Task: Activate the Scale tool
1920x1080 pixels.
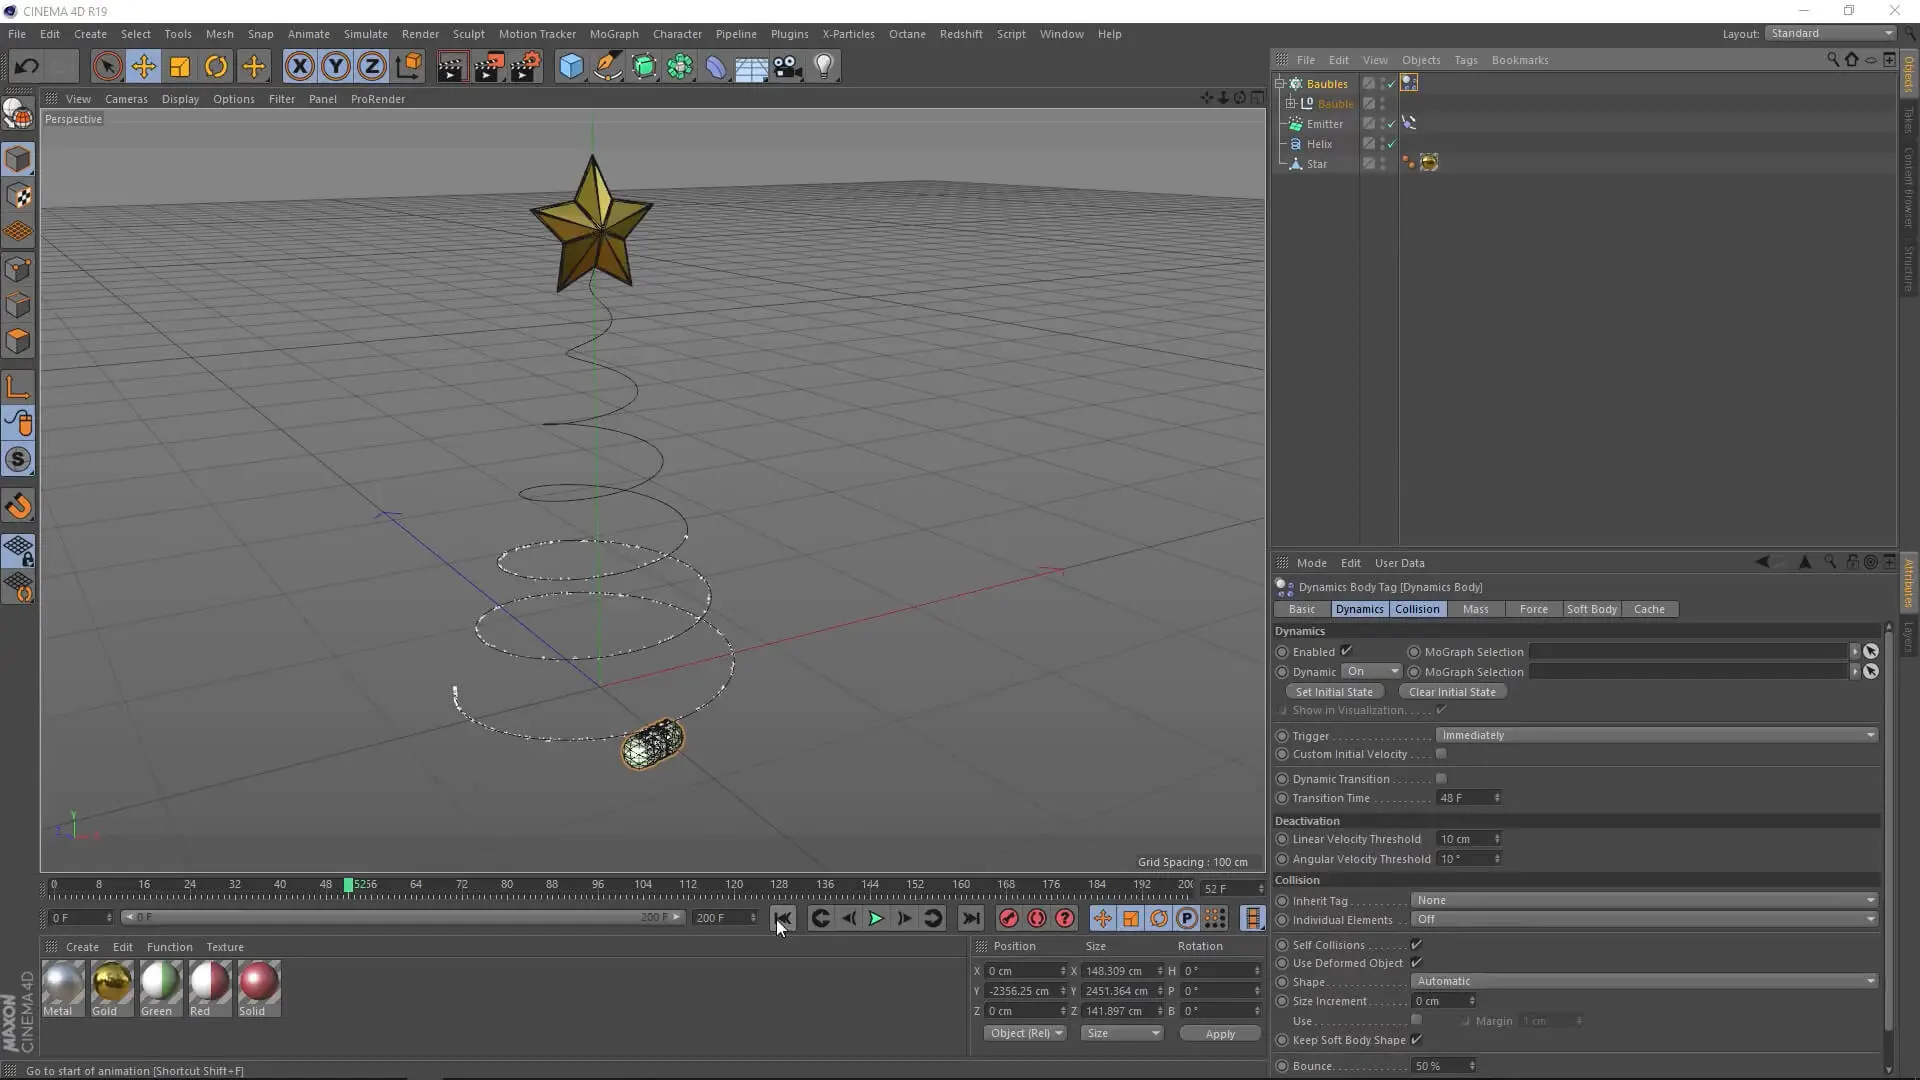Action: click(x=180, y=67)
